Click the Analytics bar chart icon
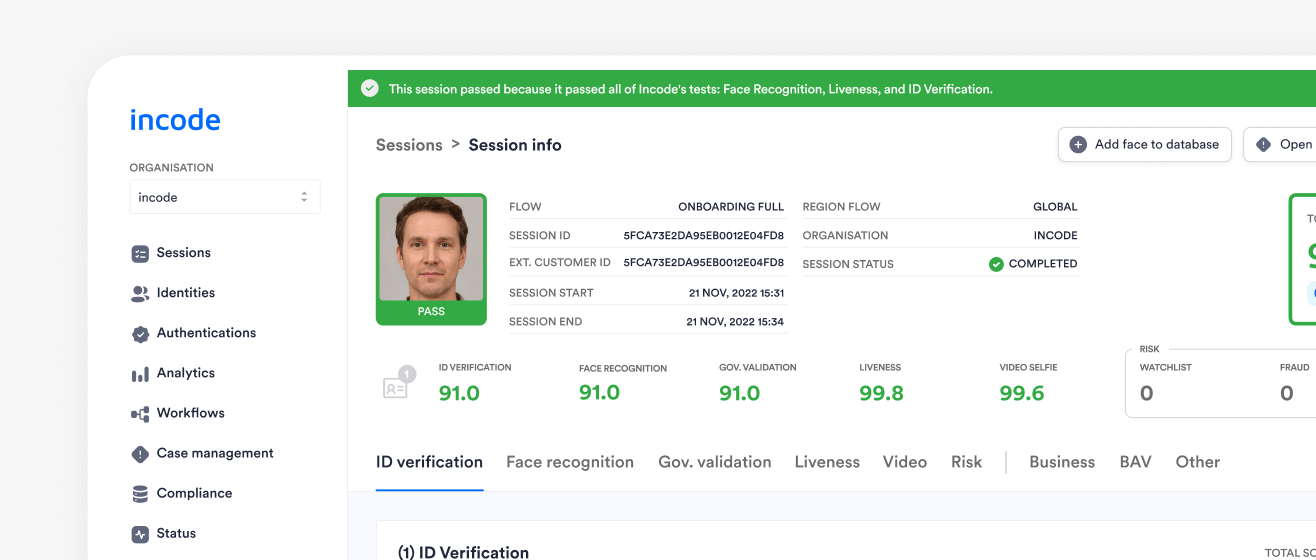 point(140,374)
